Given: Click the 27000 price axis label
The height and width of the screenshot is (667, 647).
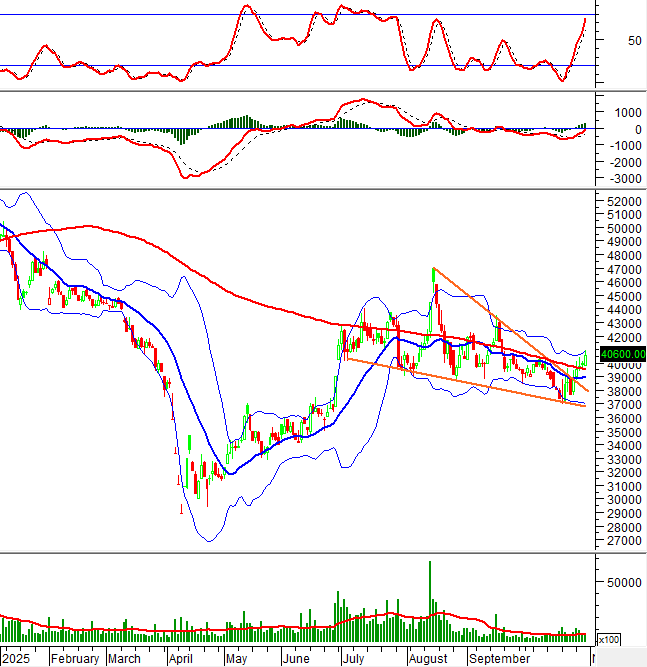Looking at the screenshot, I should coord(621,541).
